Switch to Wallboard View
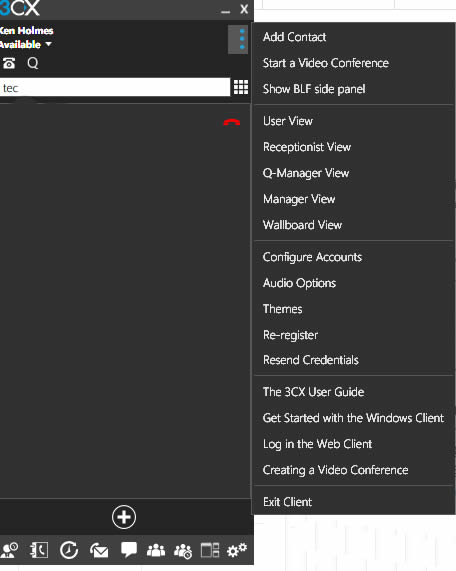 [x=302, y=225]
